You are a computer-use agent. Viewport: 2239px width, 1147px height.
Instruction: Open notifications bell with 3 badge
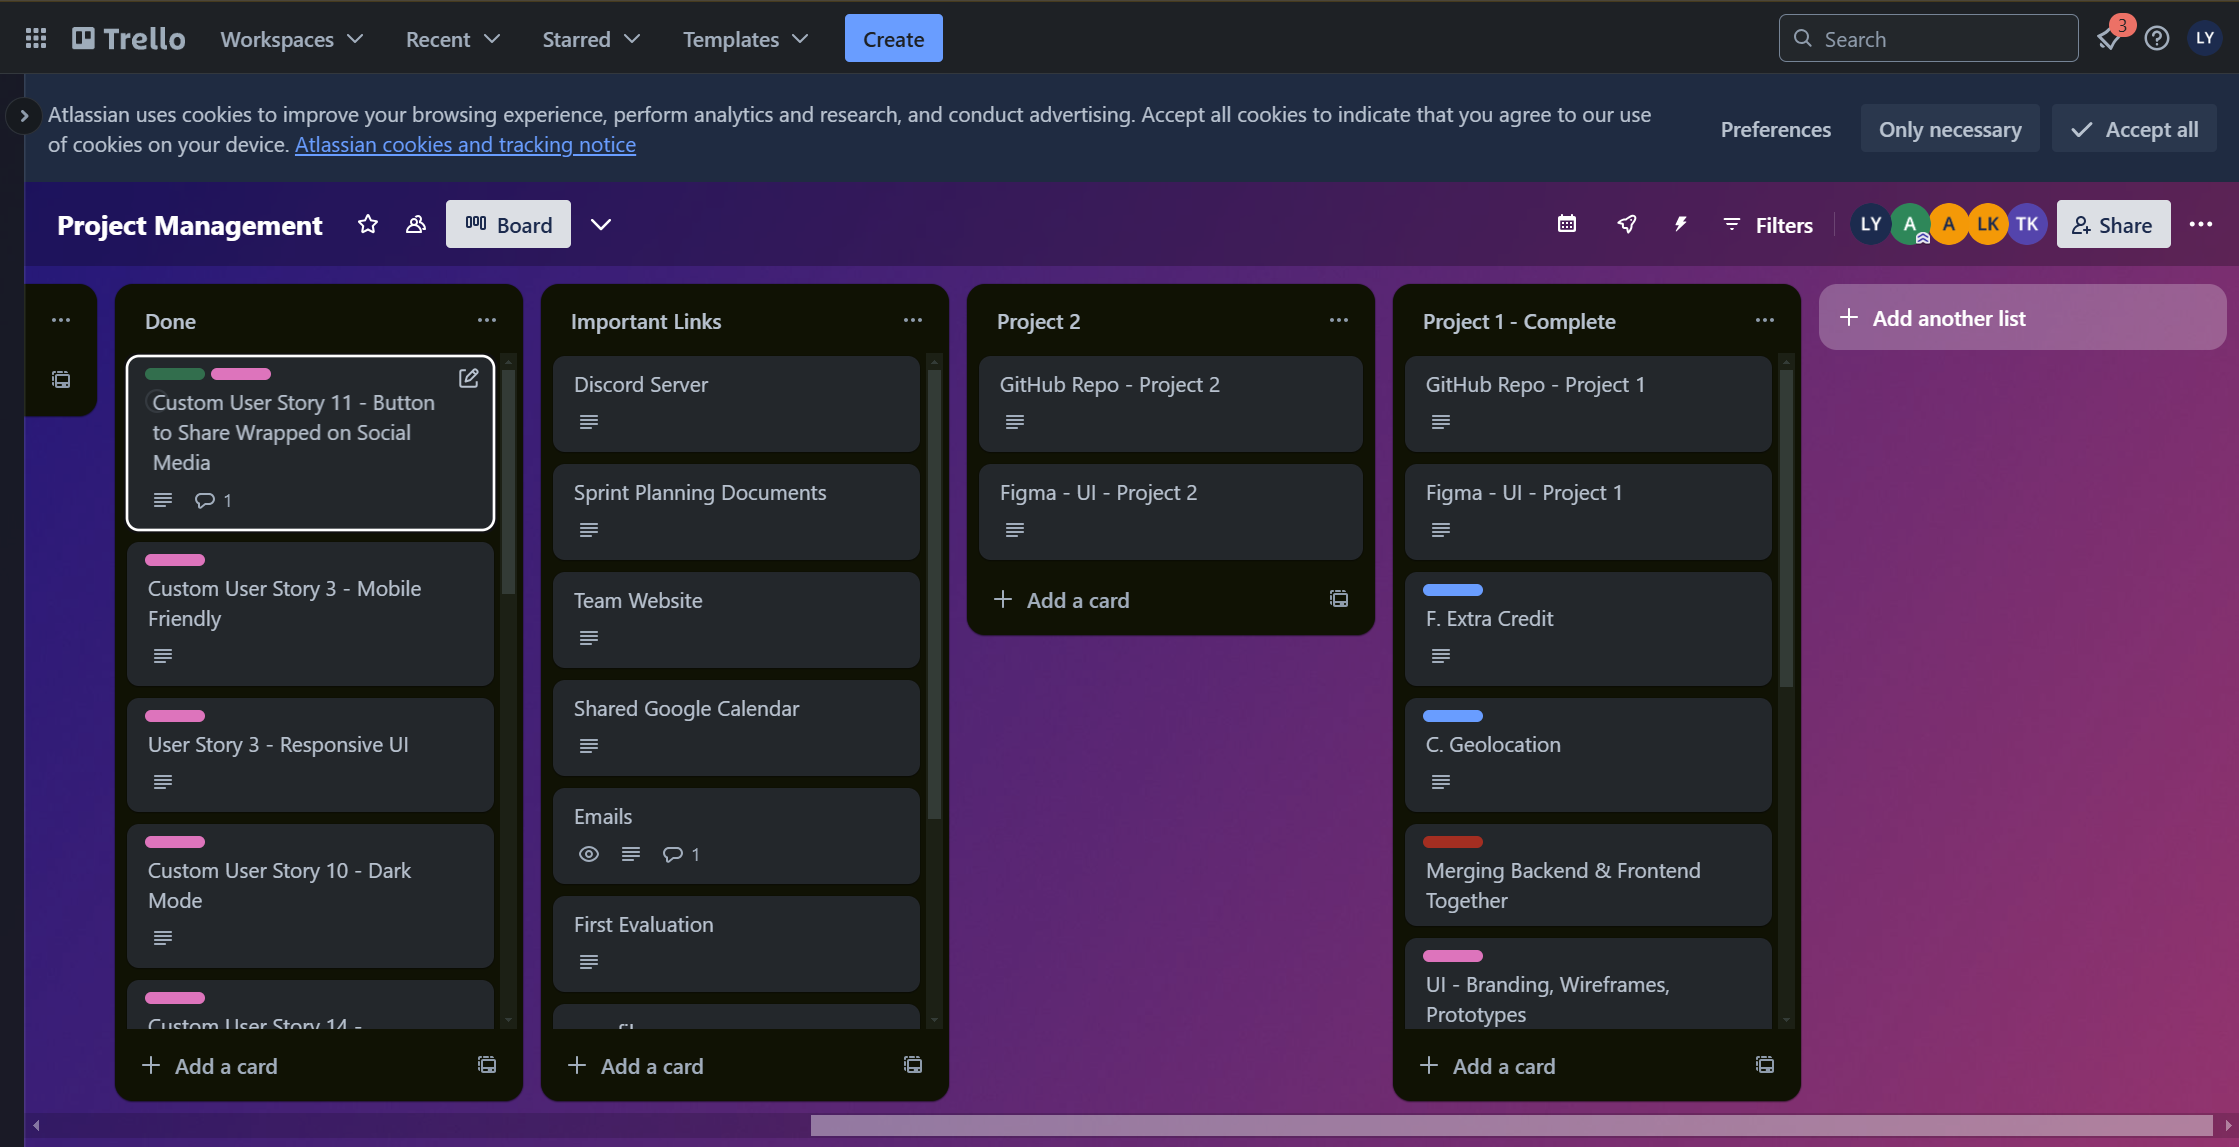coord(2108,39)
